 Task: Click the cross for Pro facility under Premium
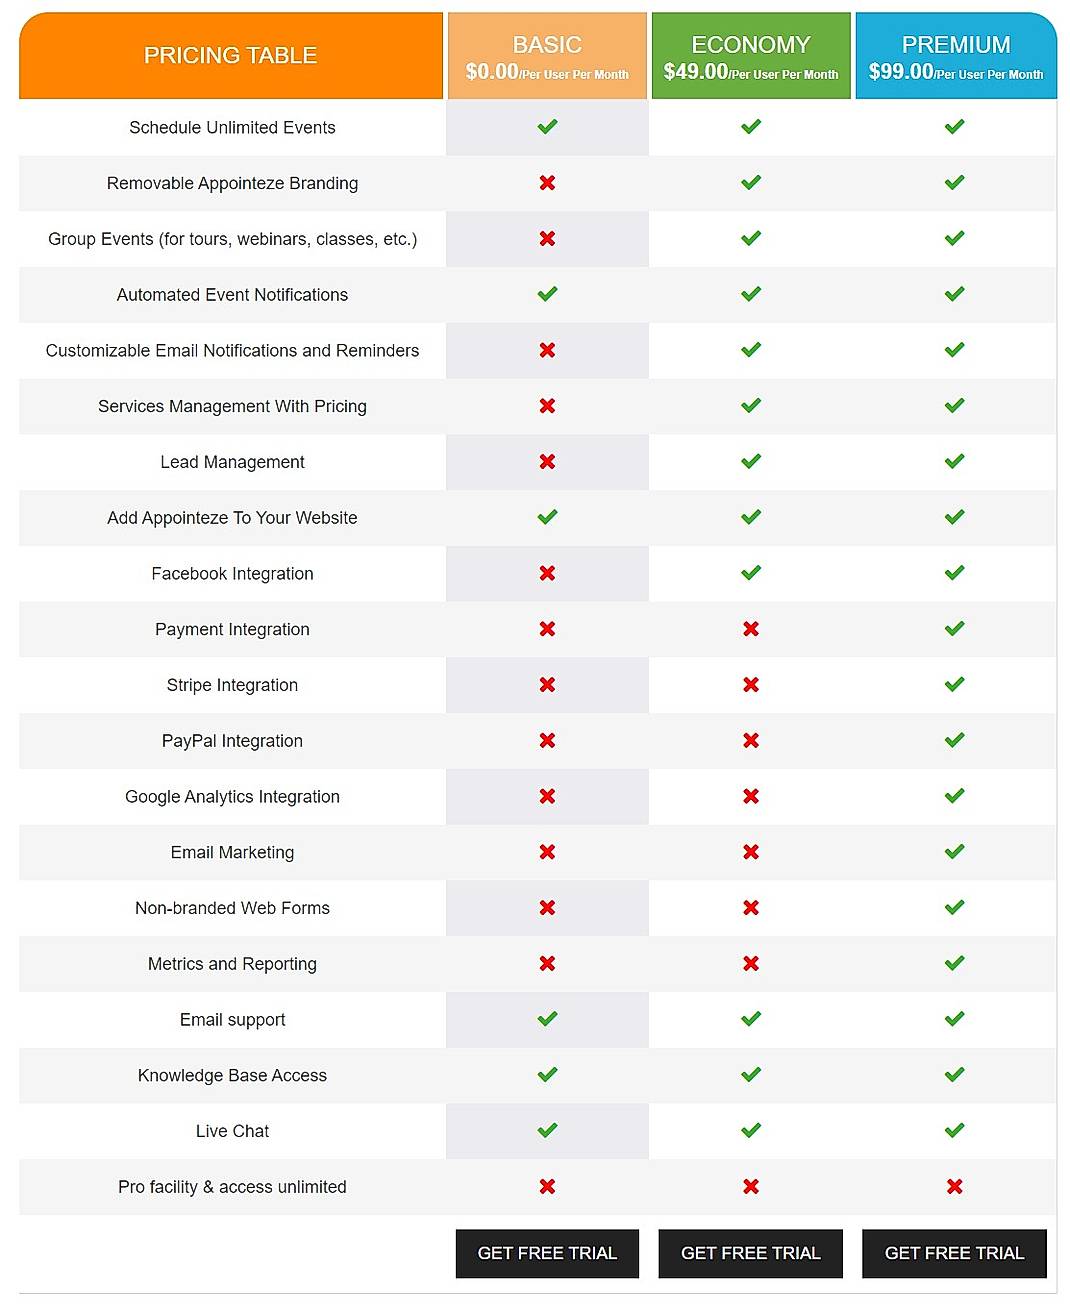[x=954, y=1187]
